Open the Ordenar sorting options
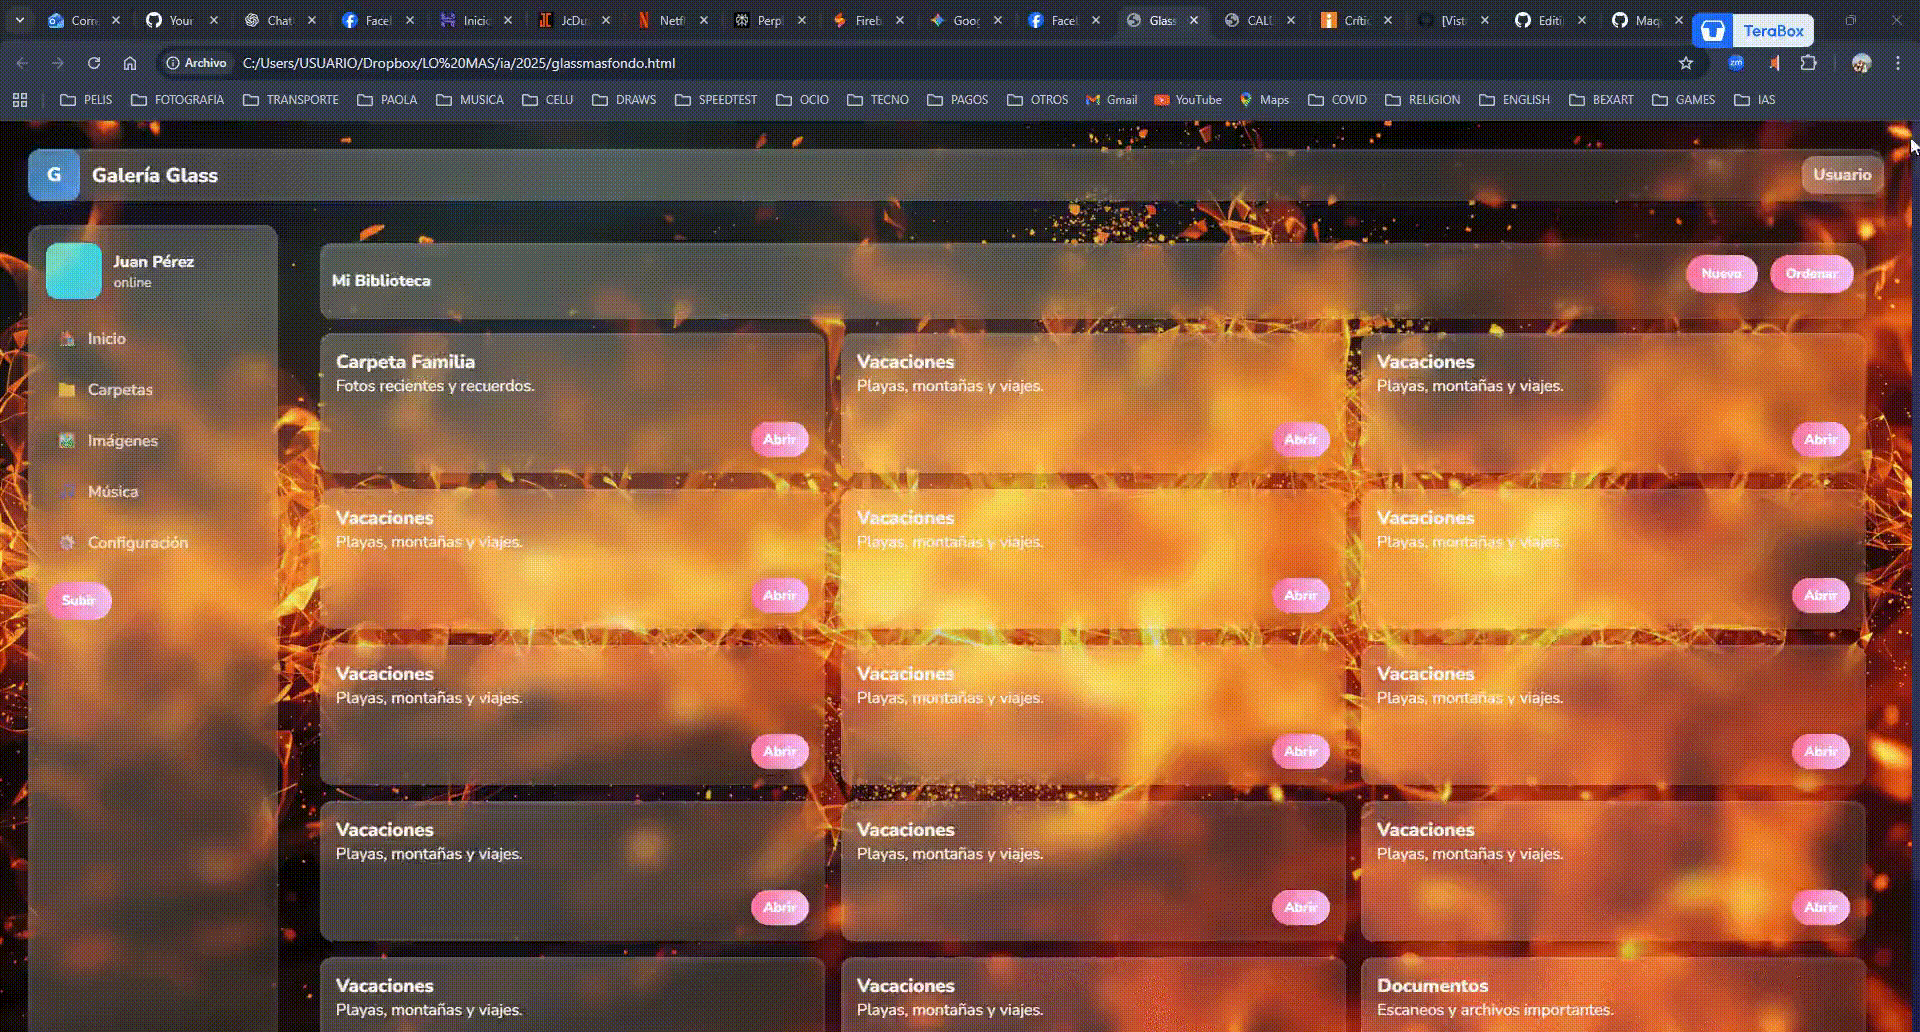This screenshot has width=1920, height=1032. 1811,274
